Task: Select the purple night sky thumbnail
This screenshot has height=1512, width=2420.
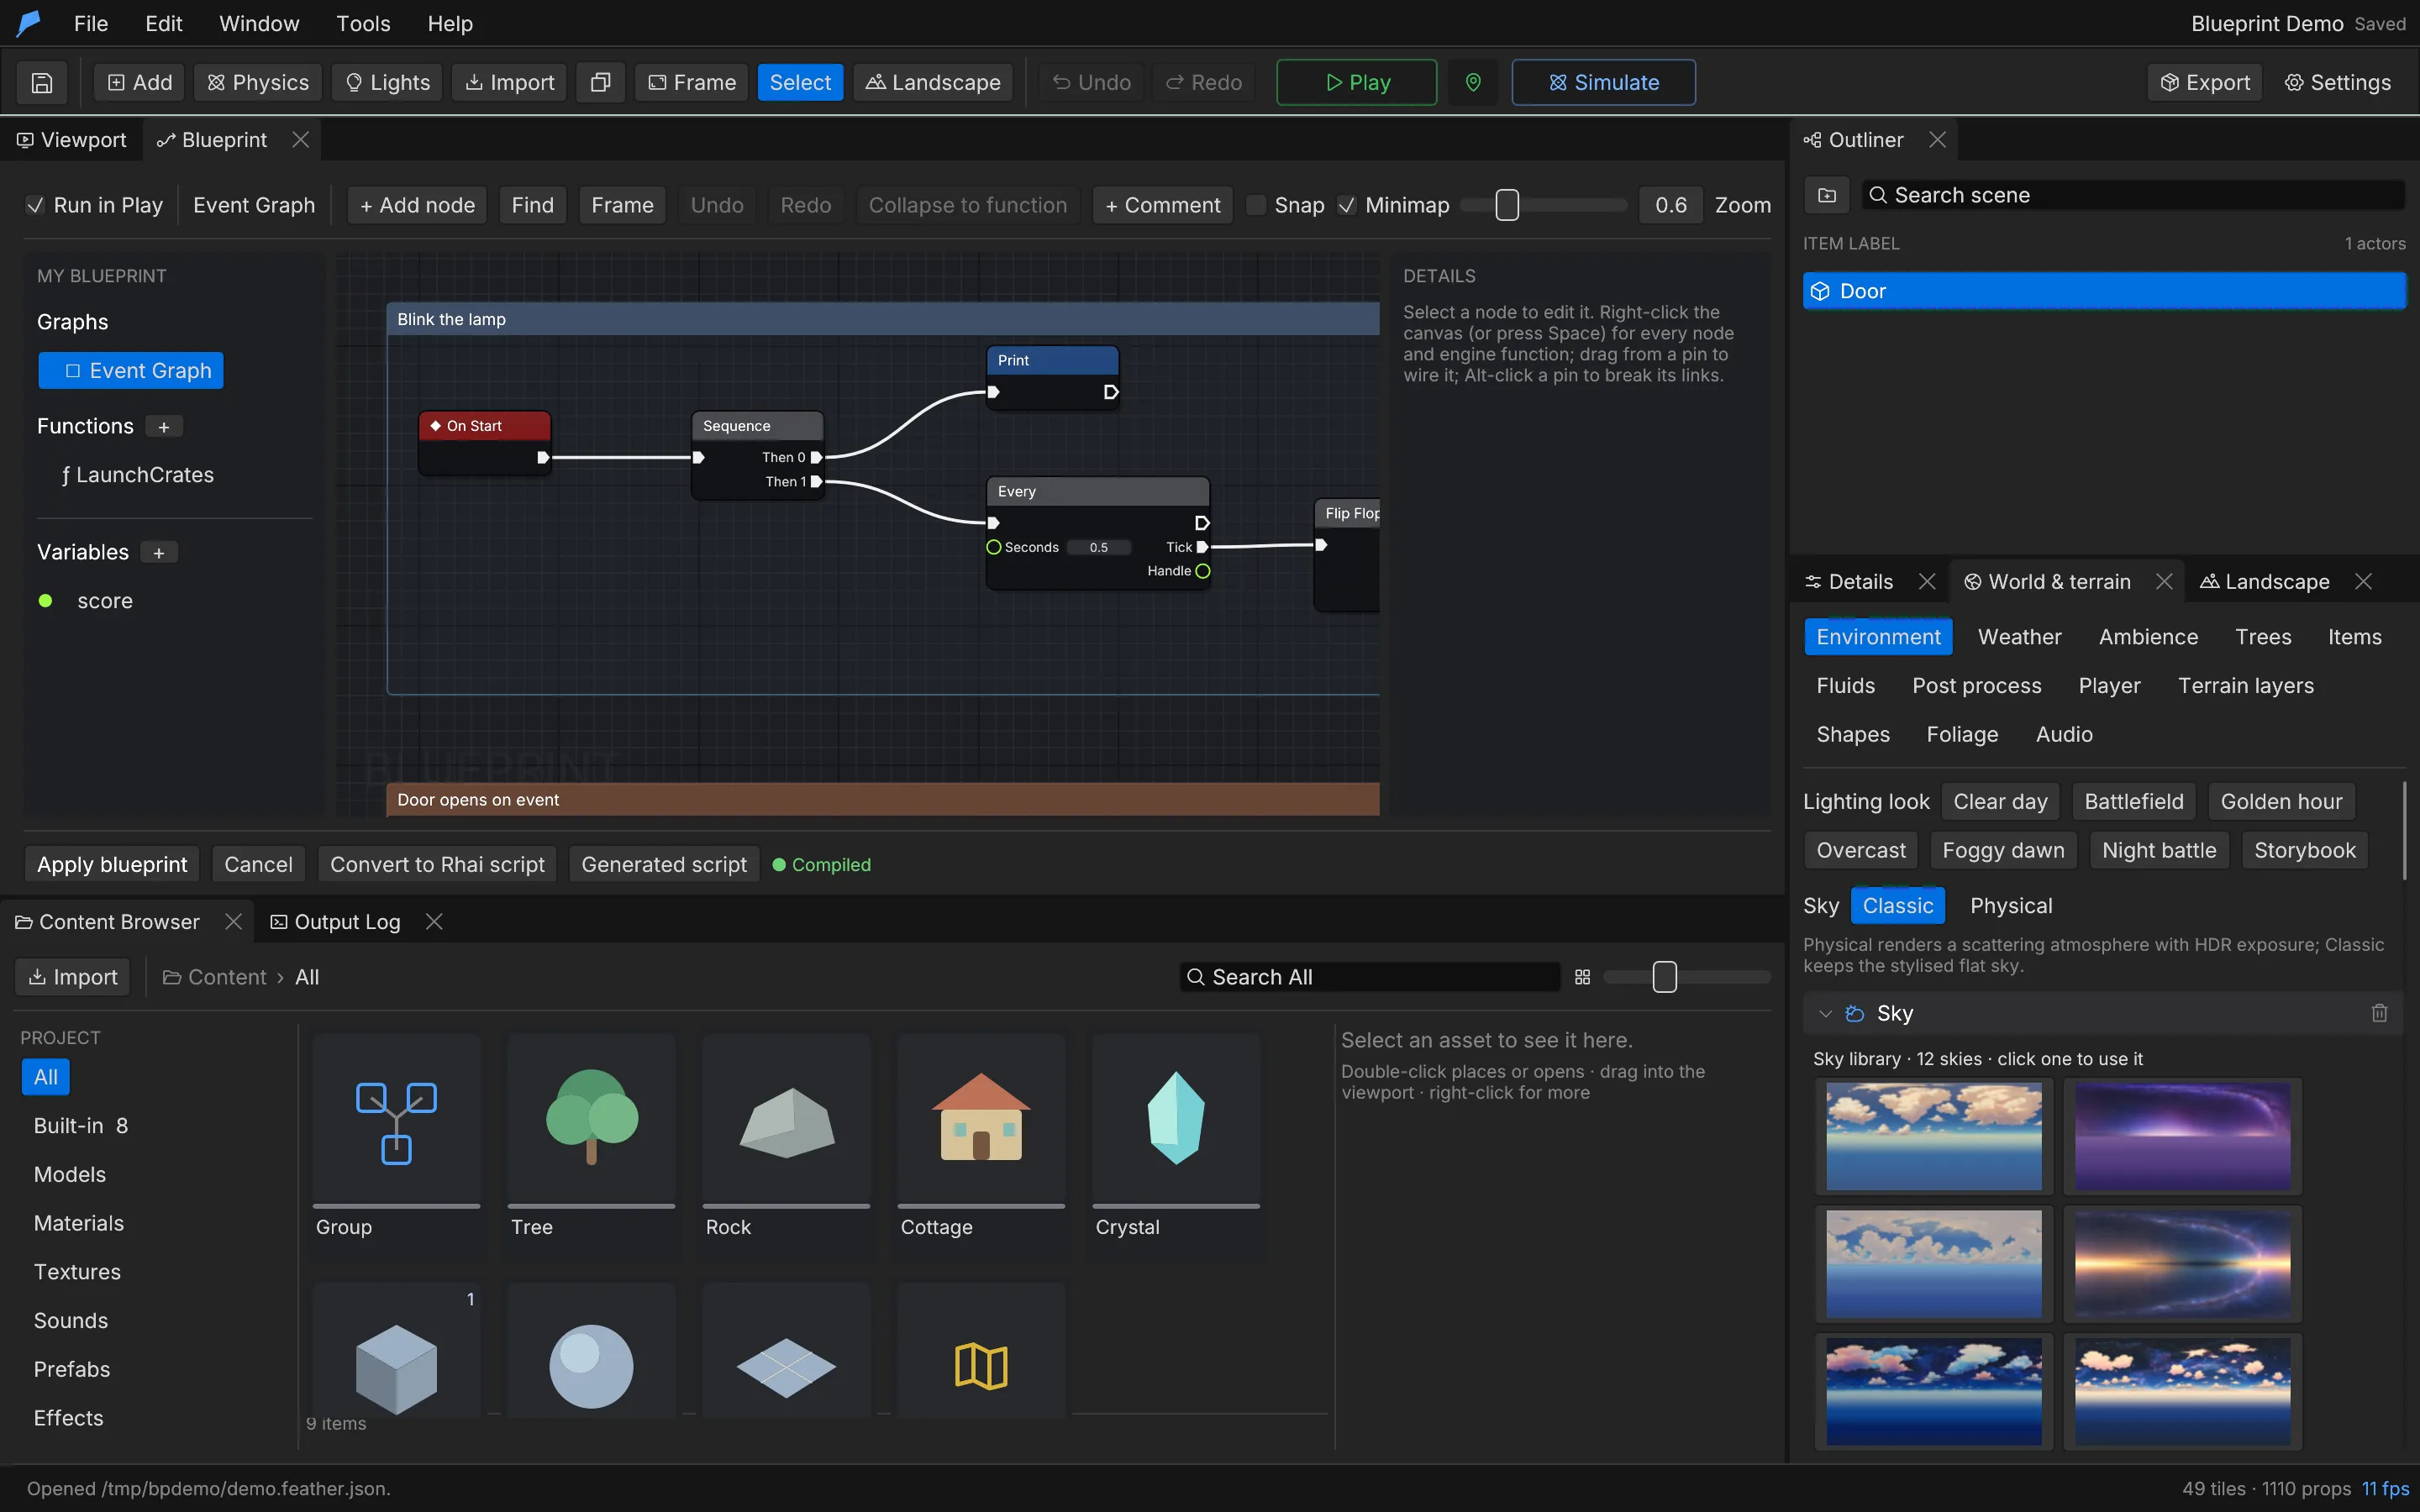Action: 2183,1136
